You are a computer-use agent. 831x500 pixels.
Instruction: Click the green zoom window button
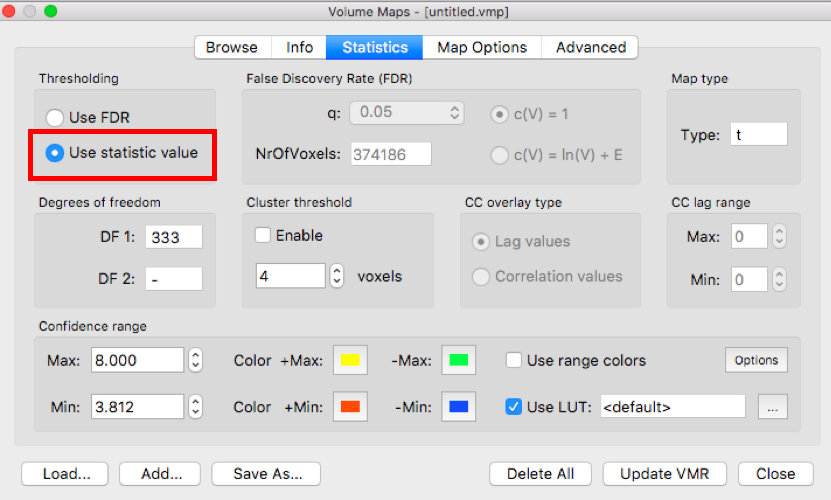pyautogui.click(x=51, y=11)
